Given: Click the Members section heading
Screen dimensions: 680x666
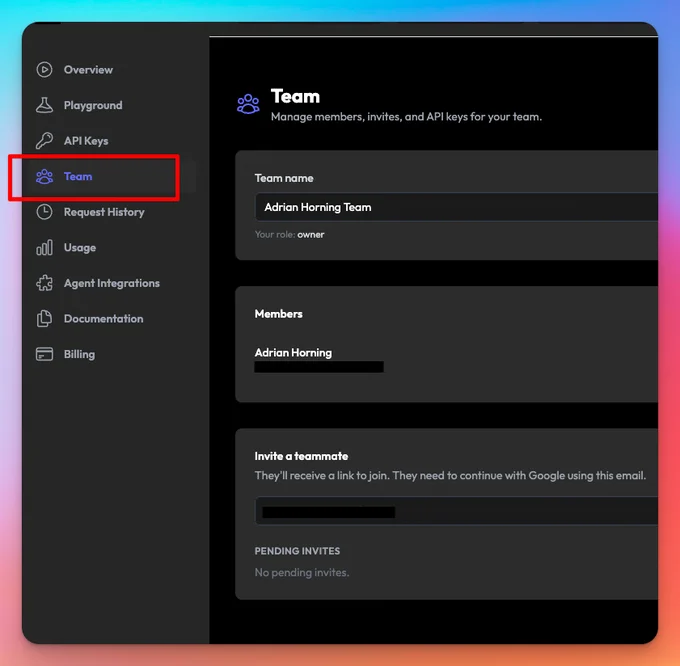Looking at the screenshot, I should click(278, 314).
